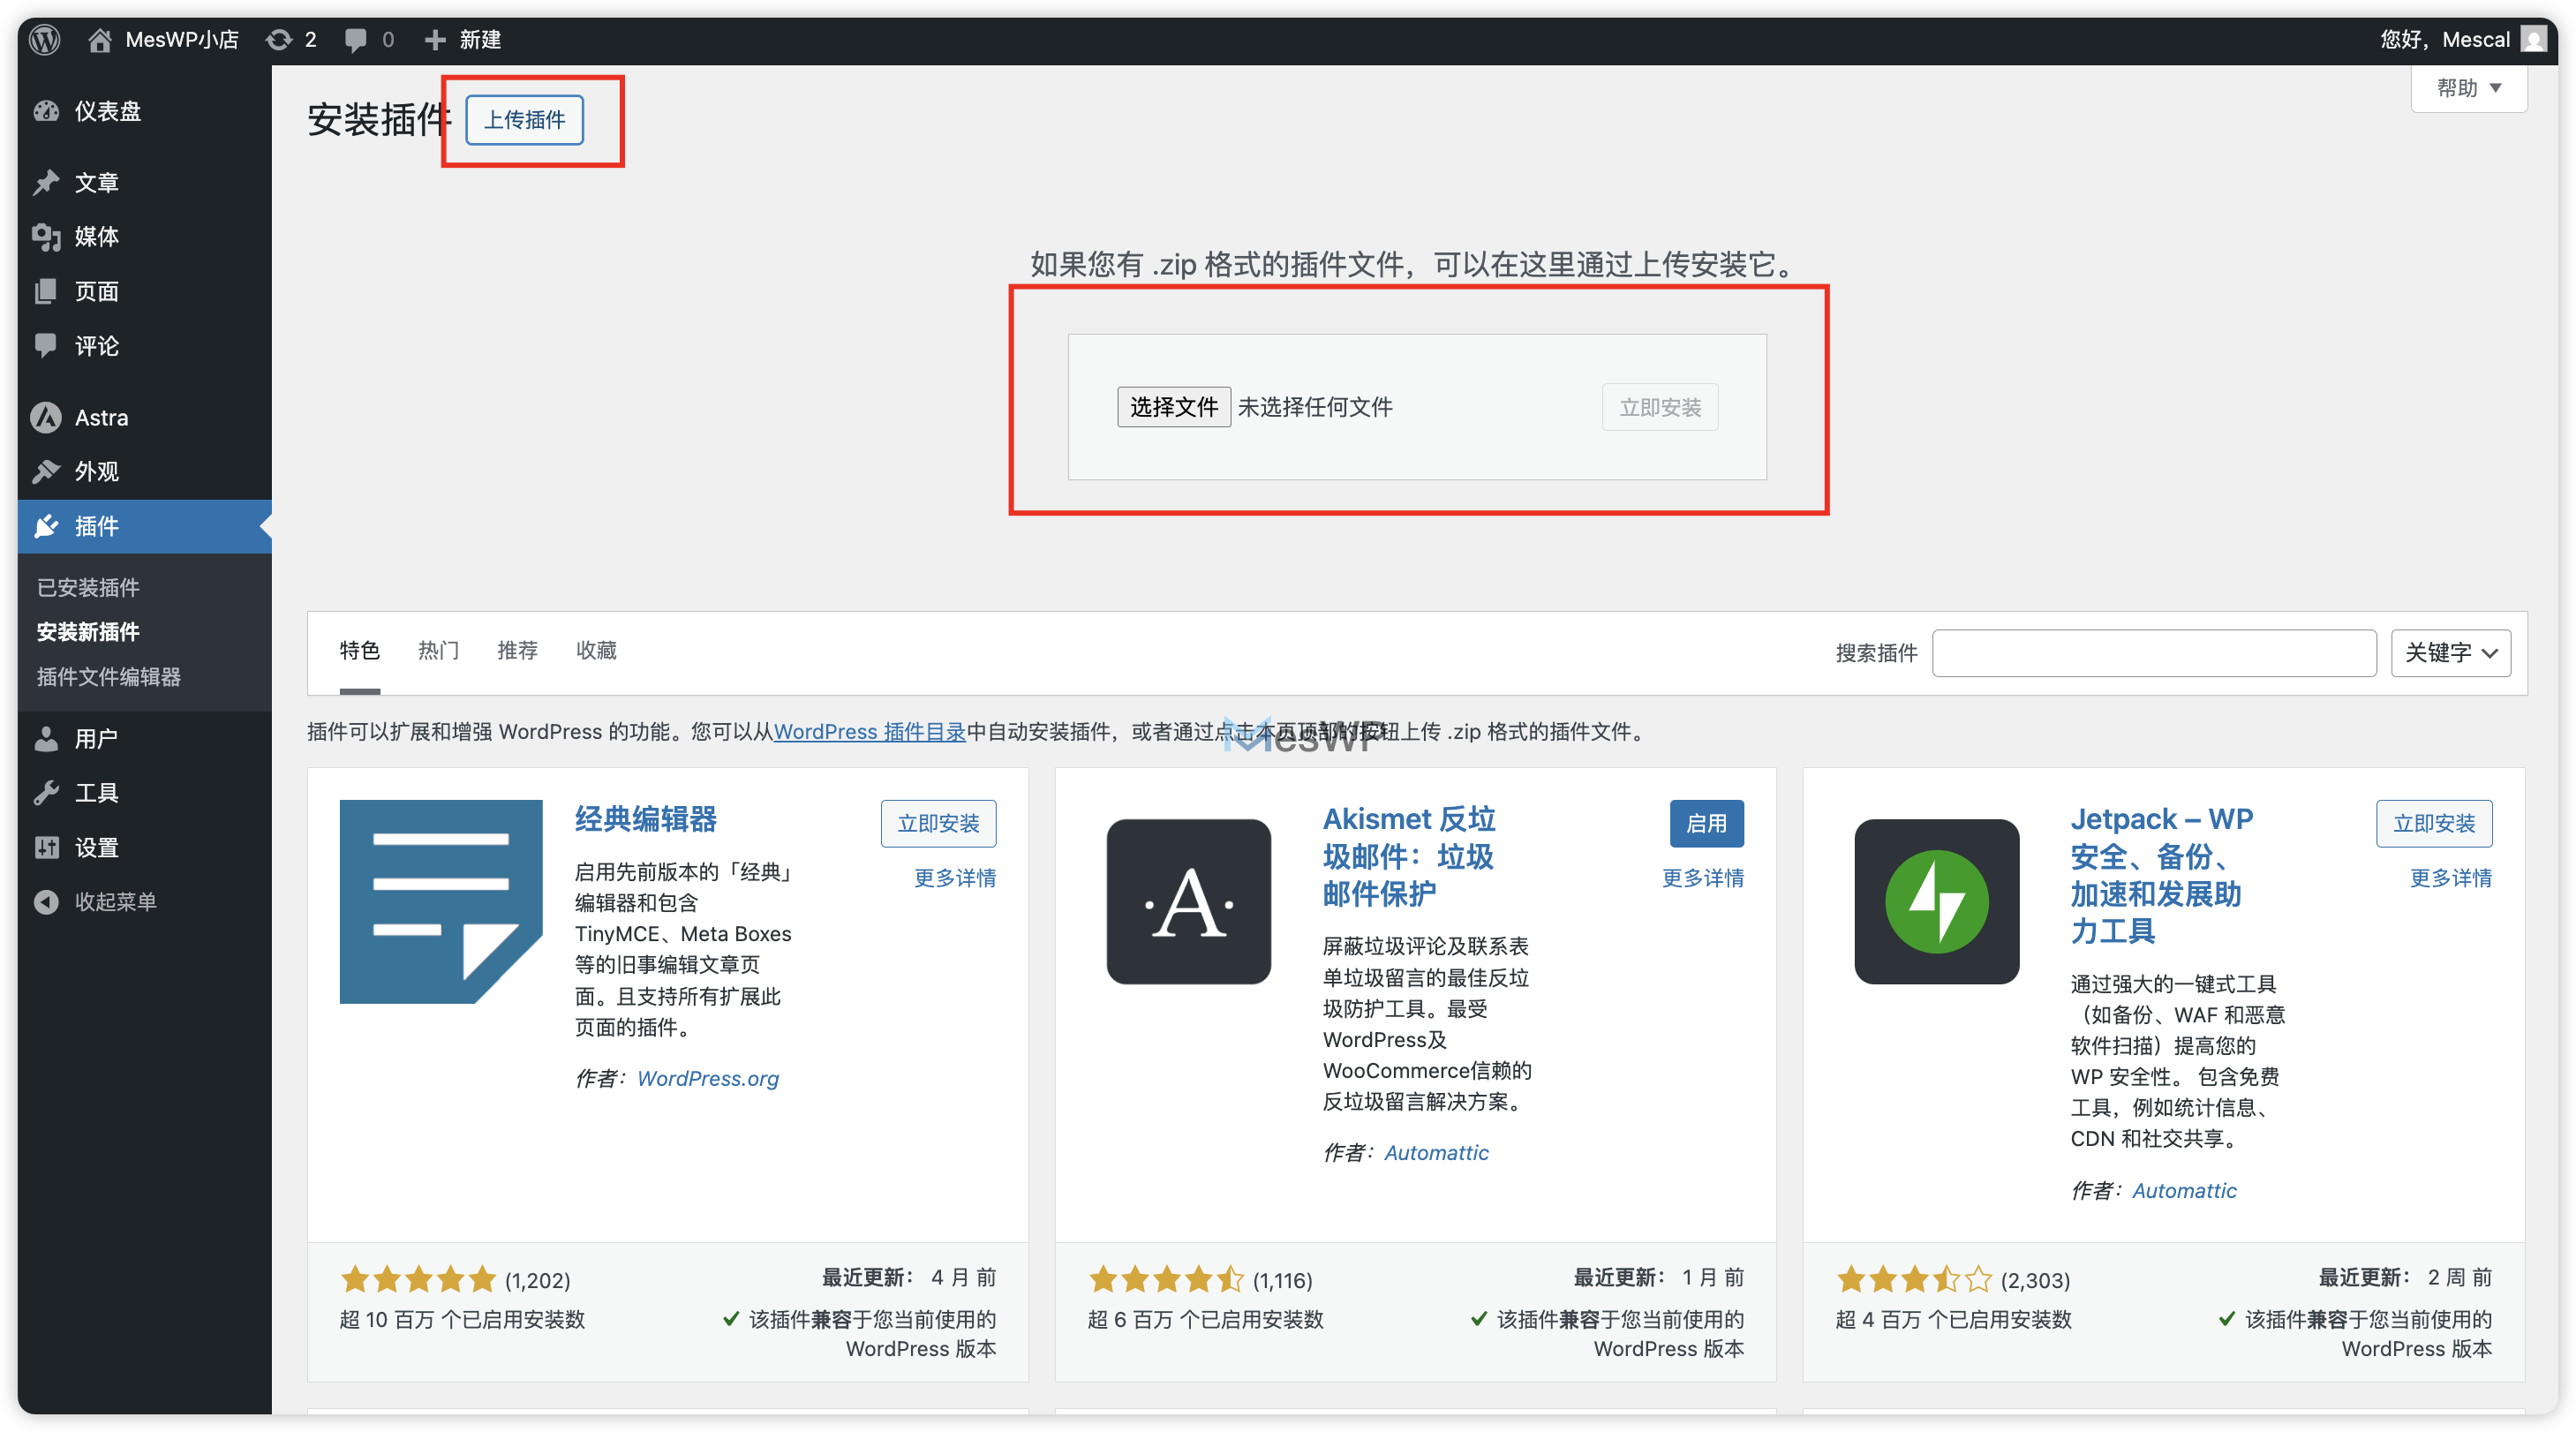Click the Akismet plugin logo
2576x1432 pixels.
[x=1188, y=901]
